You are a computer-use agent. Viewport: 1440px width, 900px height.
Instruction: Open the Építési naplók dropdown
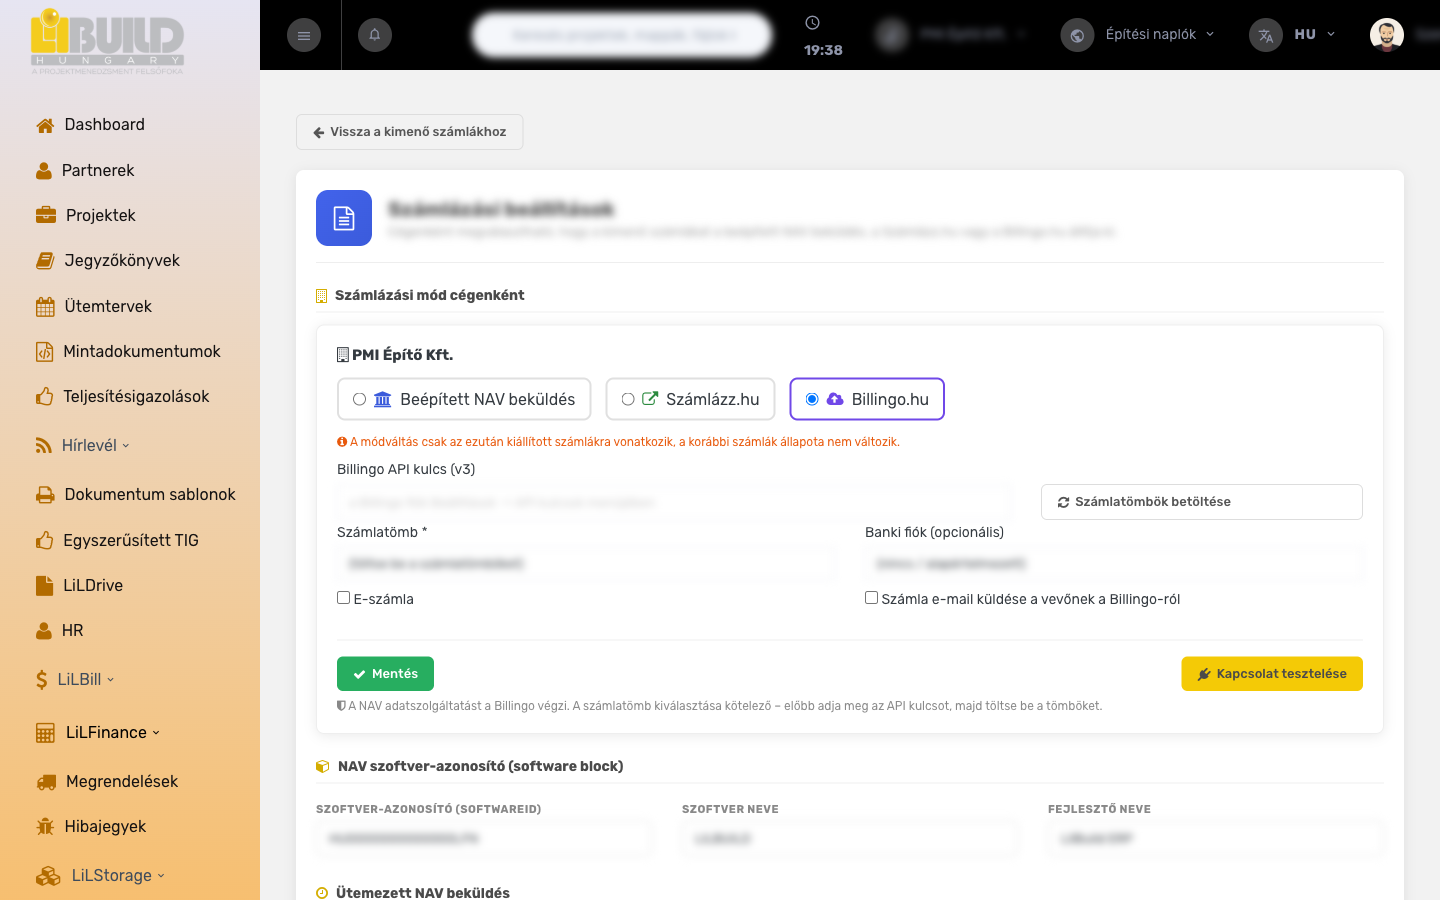point(1160,34)
